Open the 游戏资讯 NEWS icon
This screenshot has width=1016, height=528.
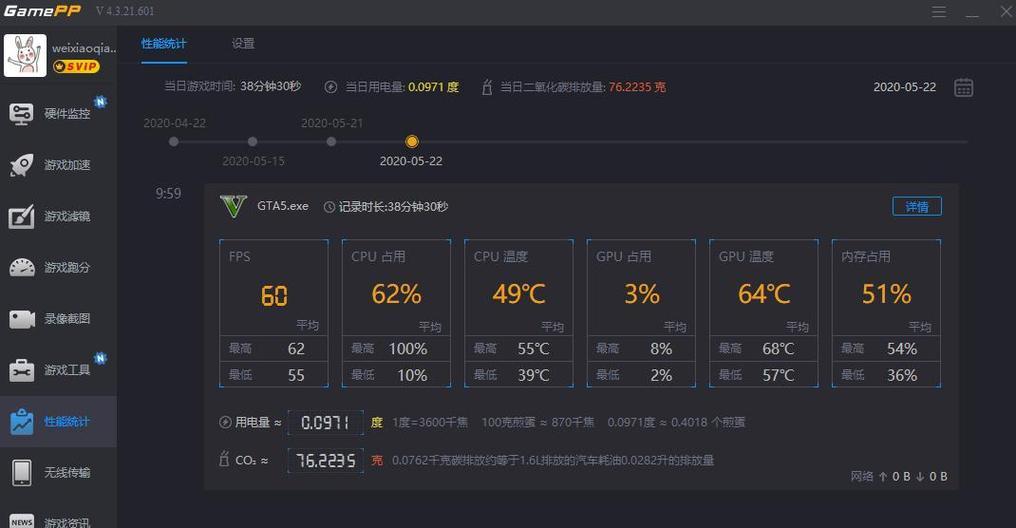pyautogui.click(x=21, y=522)
